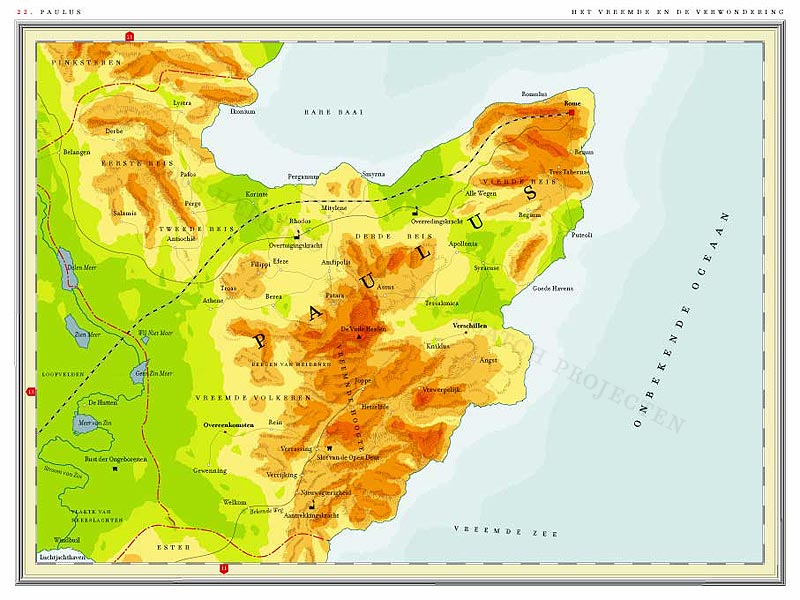Click the symbol below Rust der Ongeborenen
This screenshot has height=600, width=800.
116,468
